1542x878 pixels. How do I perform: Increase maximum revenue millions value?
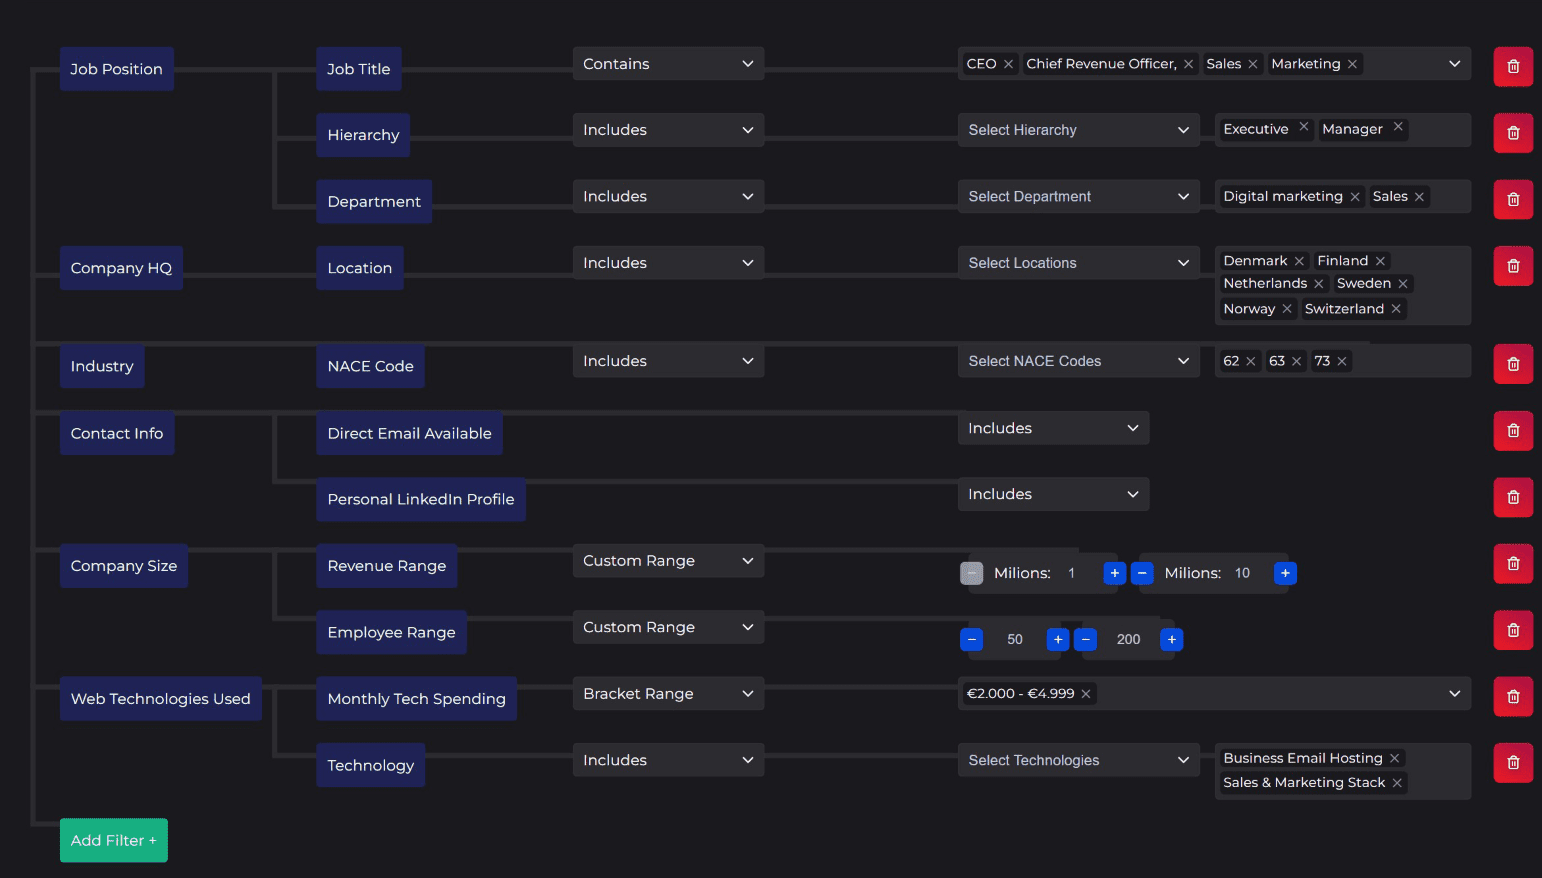pyautogui.click(x=1285, y=573)
